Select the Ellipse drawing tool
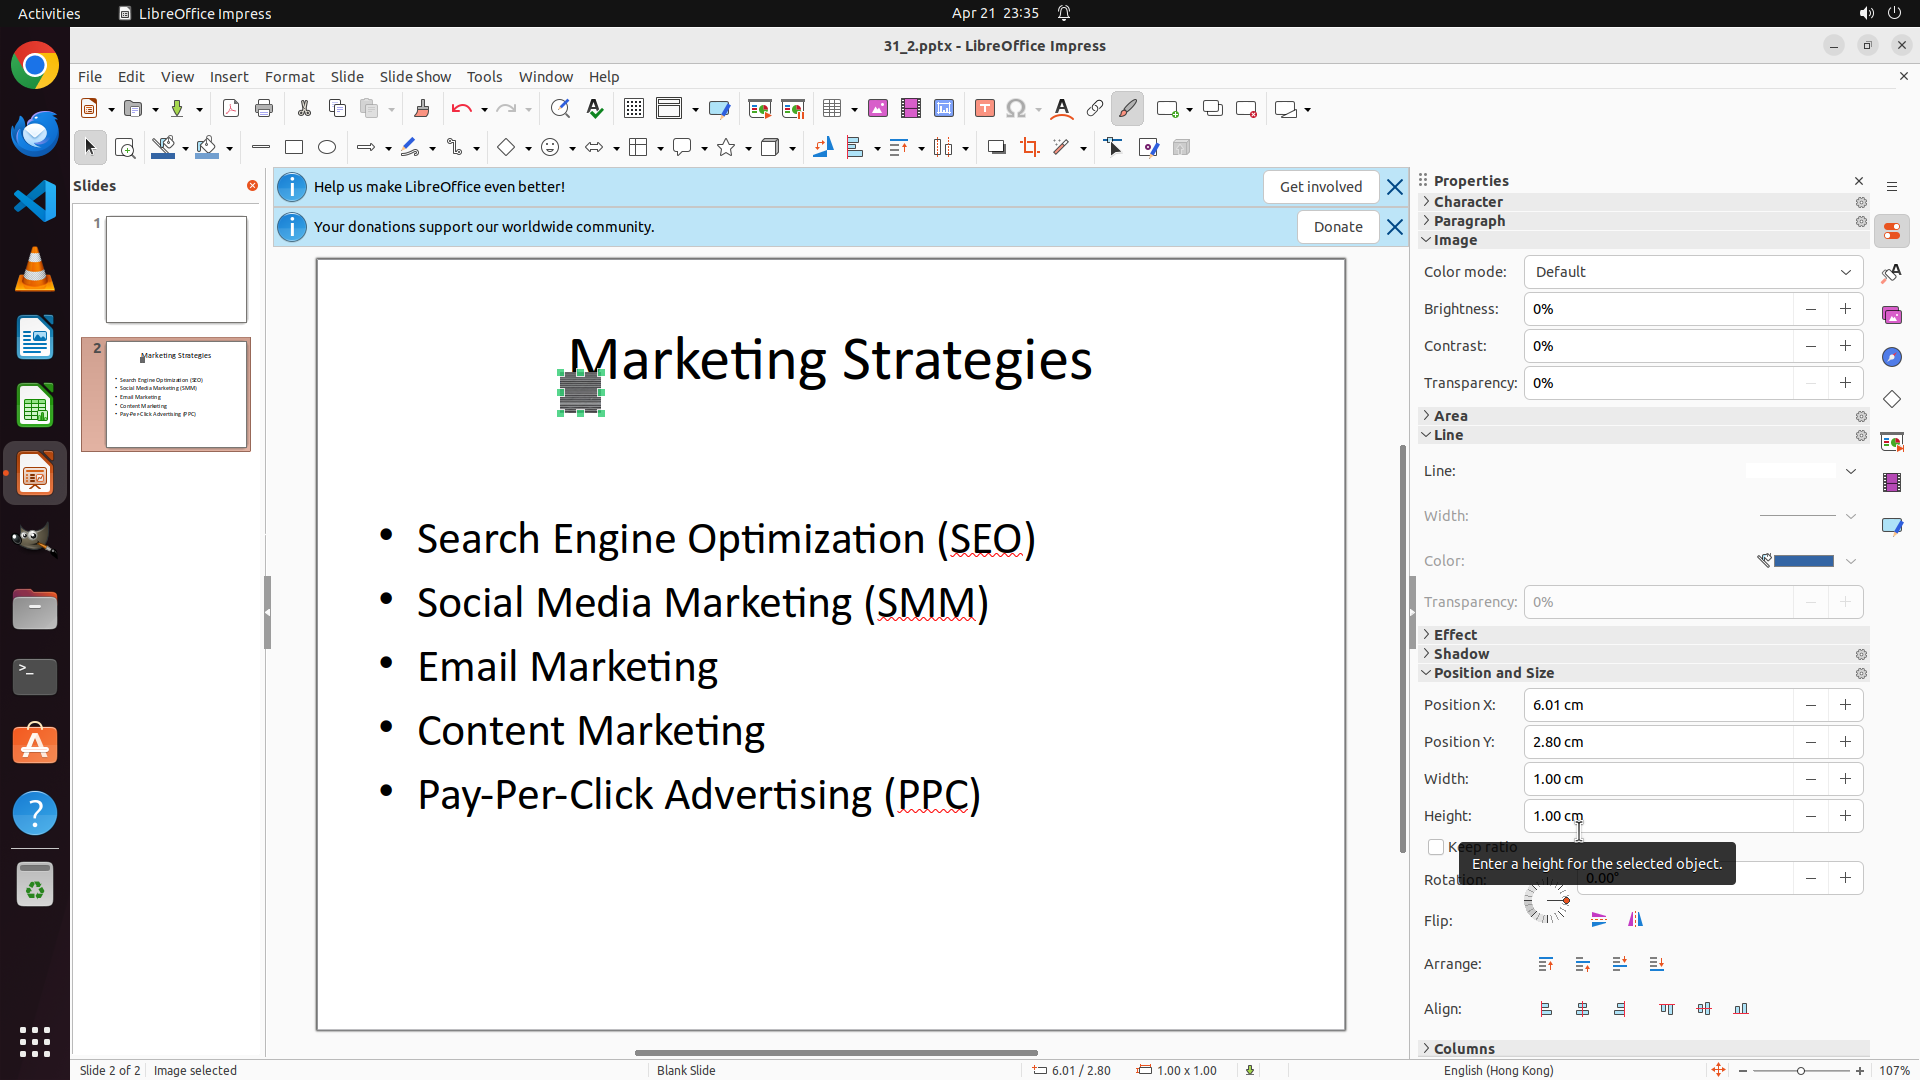Screen dimensions: 1920x1080 [327, 148]
